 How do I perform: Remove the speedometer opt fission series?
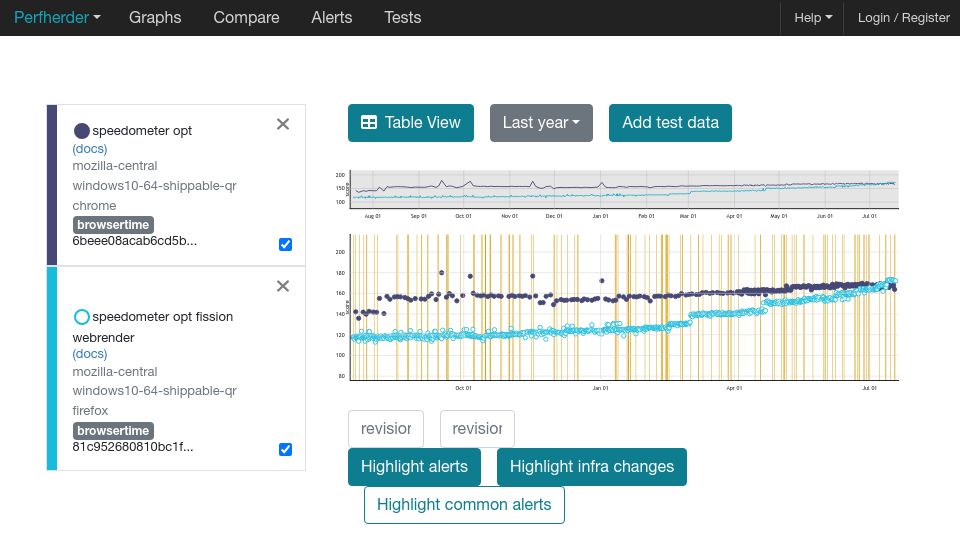[x=283, y=286]
